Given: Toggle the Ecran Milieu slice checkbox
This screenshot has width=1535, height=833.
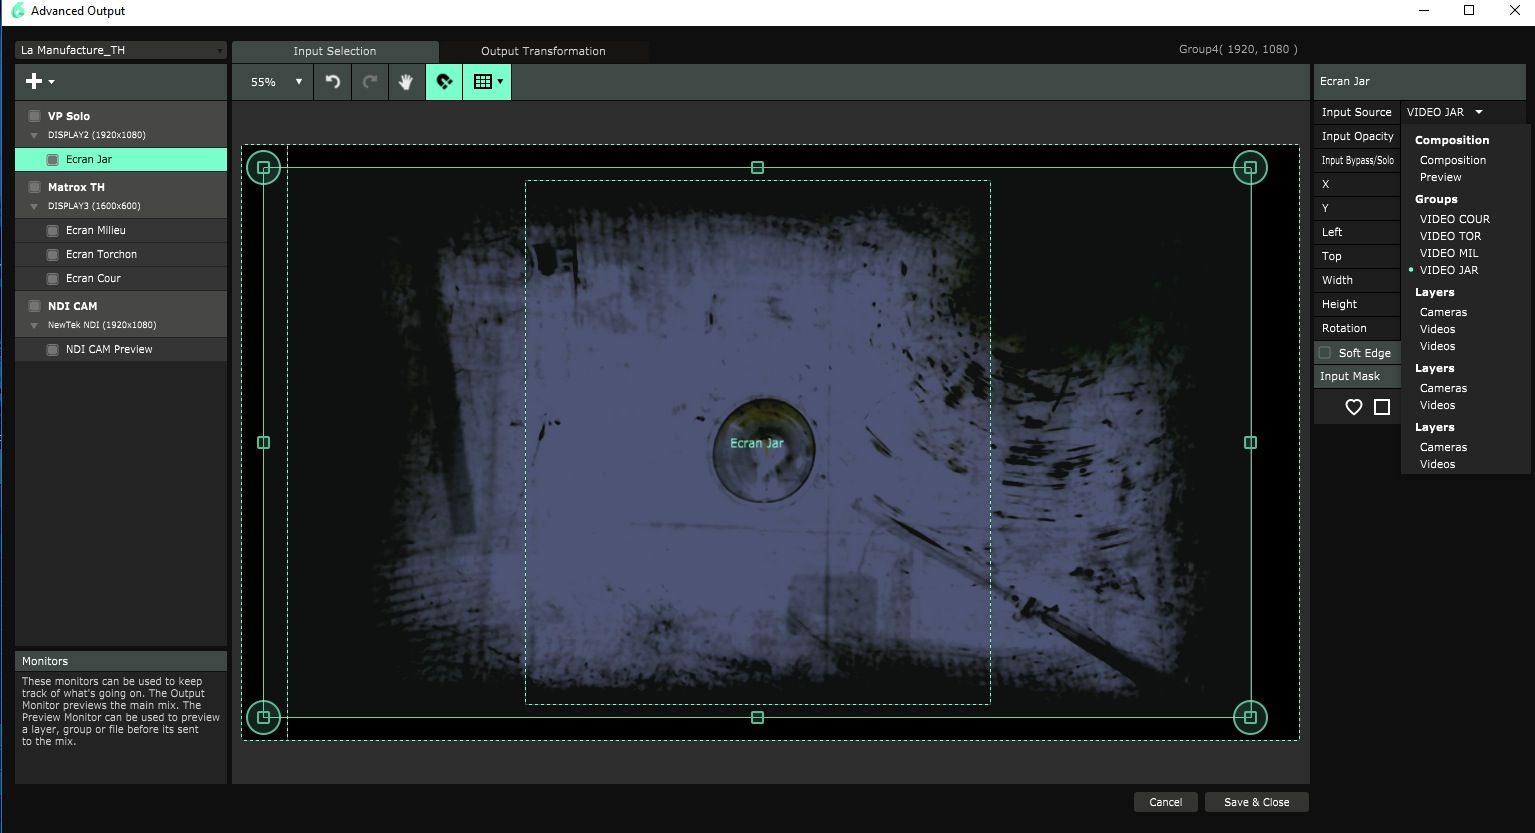Looking at the screenshot, I should 53,231.
